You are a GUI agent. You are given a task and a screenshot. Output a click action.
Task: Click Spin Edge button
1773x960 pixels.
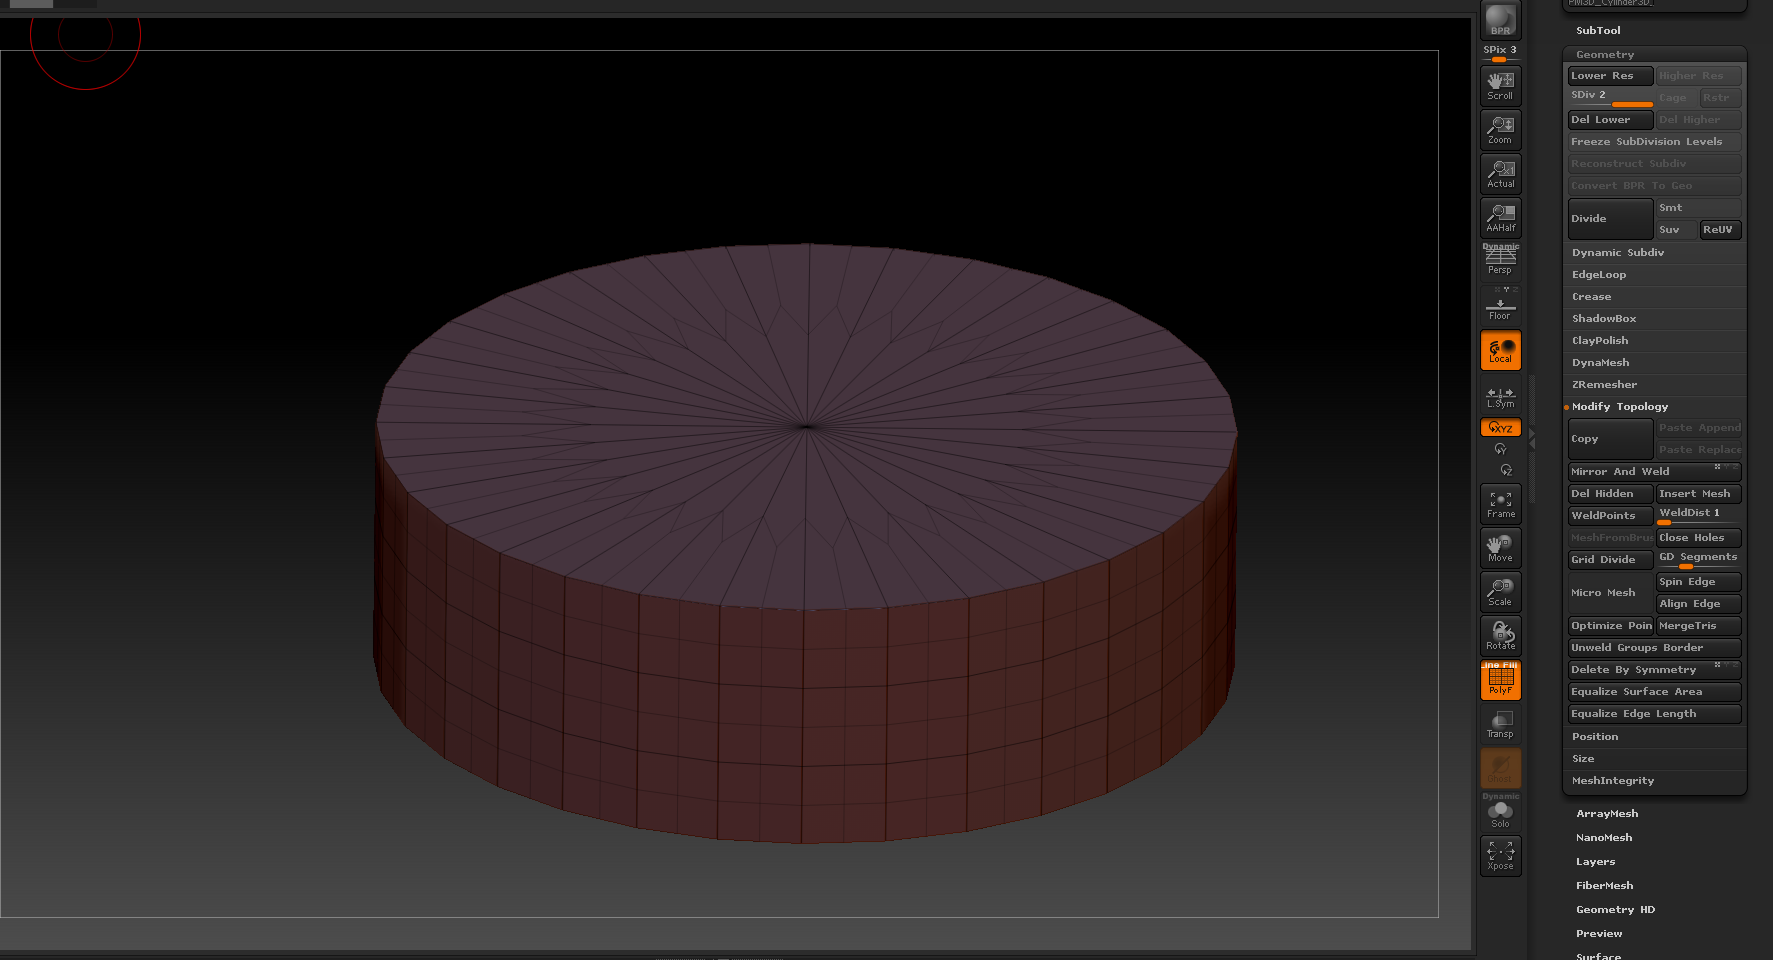pyautogui.click(x=1698, y=582)
